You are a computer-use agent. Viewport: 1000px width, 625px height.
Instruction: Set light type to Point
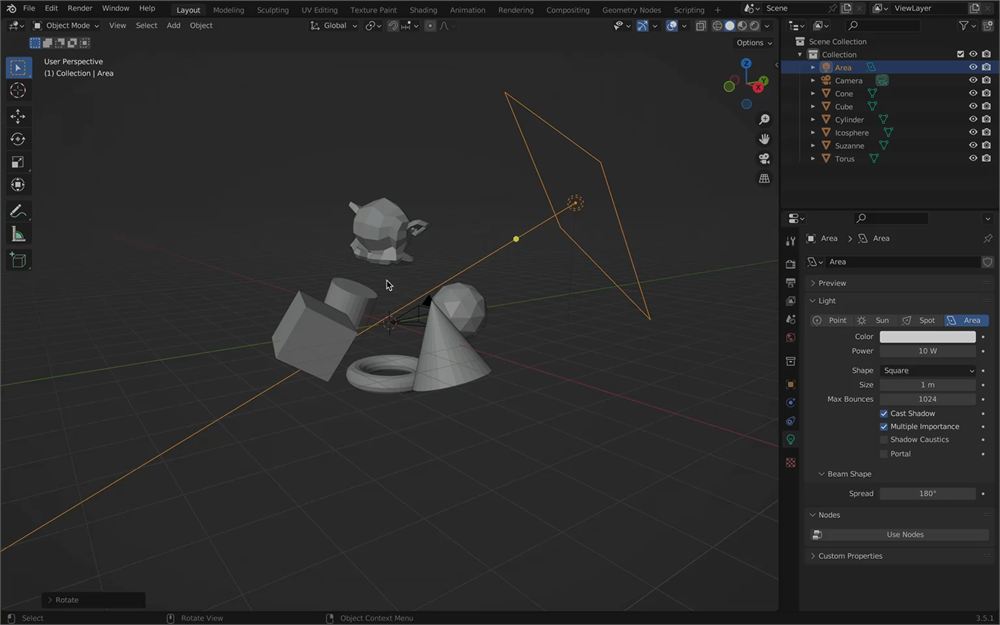[x=830, y=321]
